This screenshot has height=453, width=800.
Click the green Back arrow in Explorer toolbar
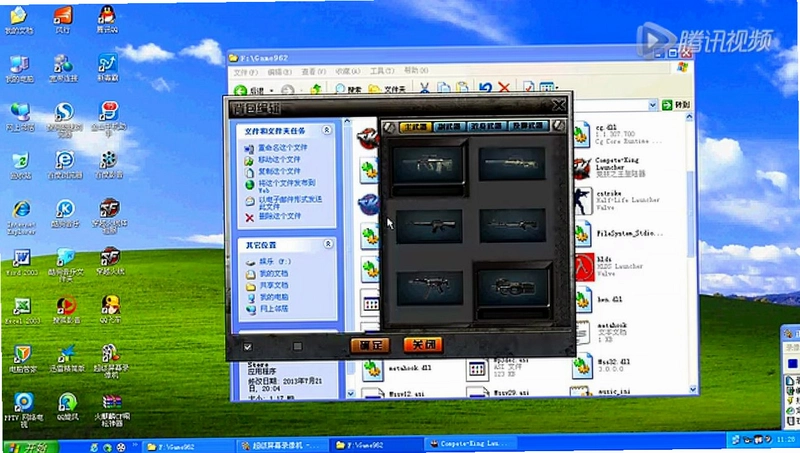[240, 90]
